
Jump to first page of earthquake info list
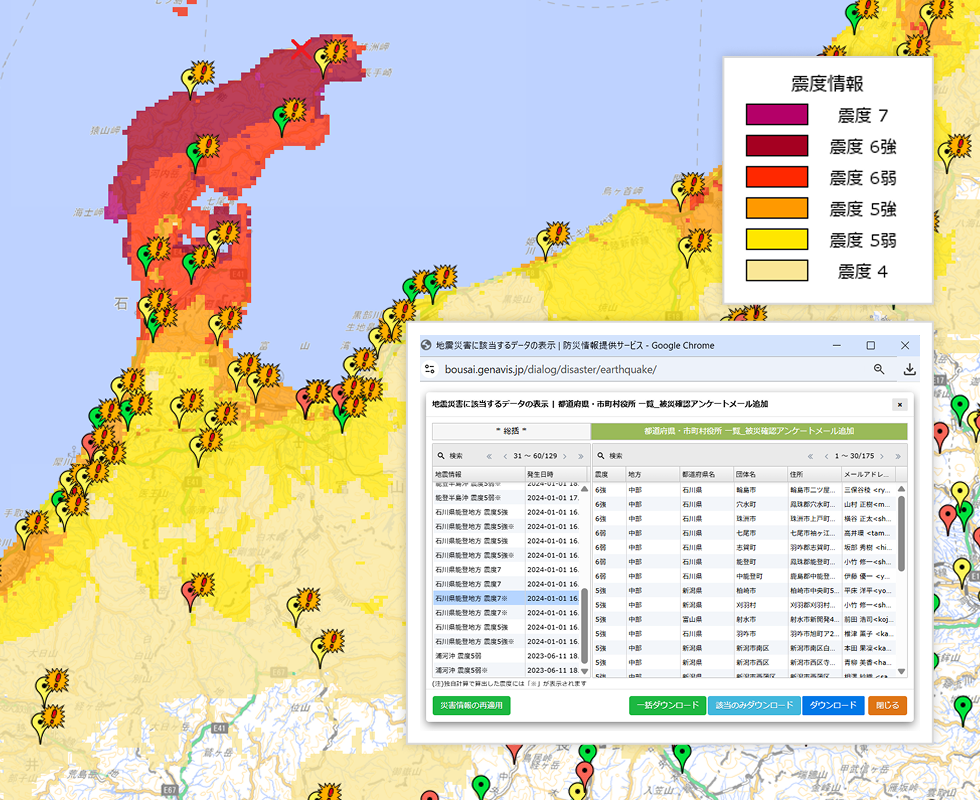489,455
